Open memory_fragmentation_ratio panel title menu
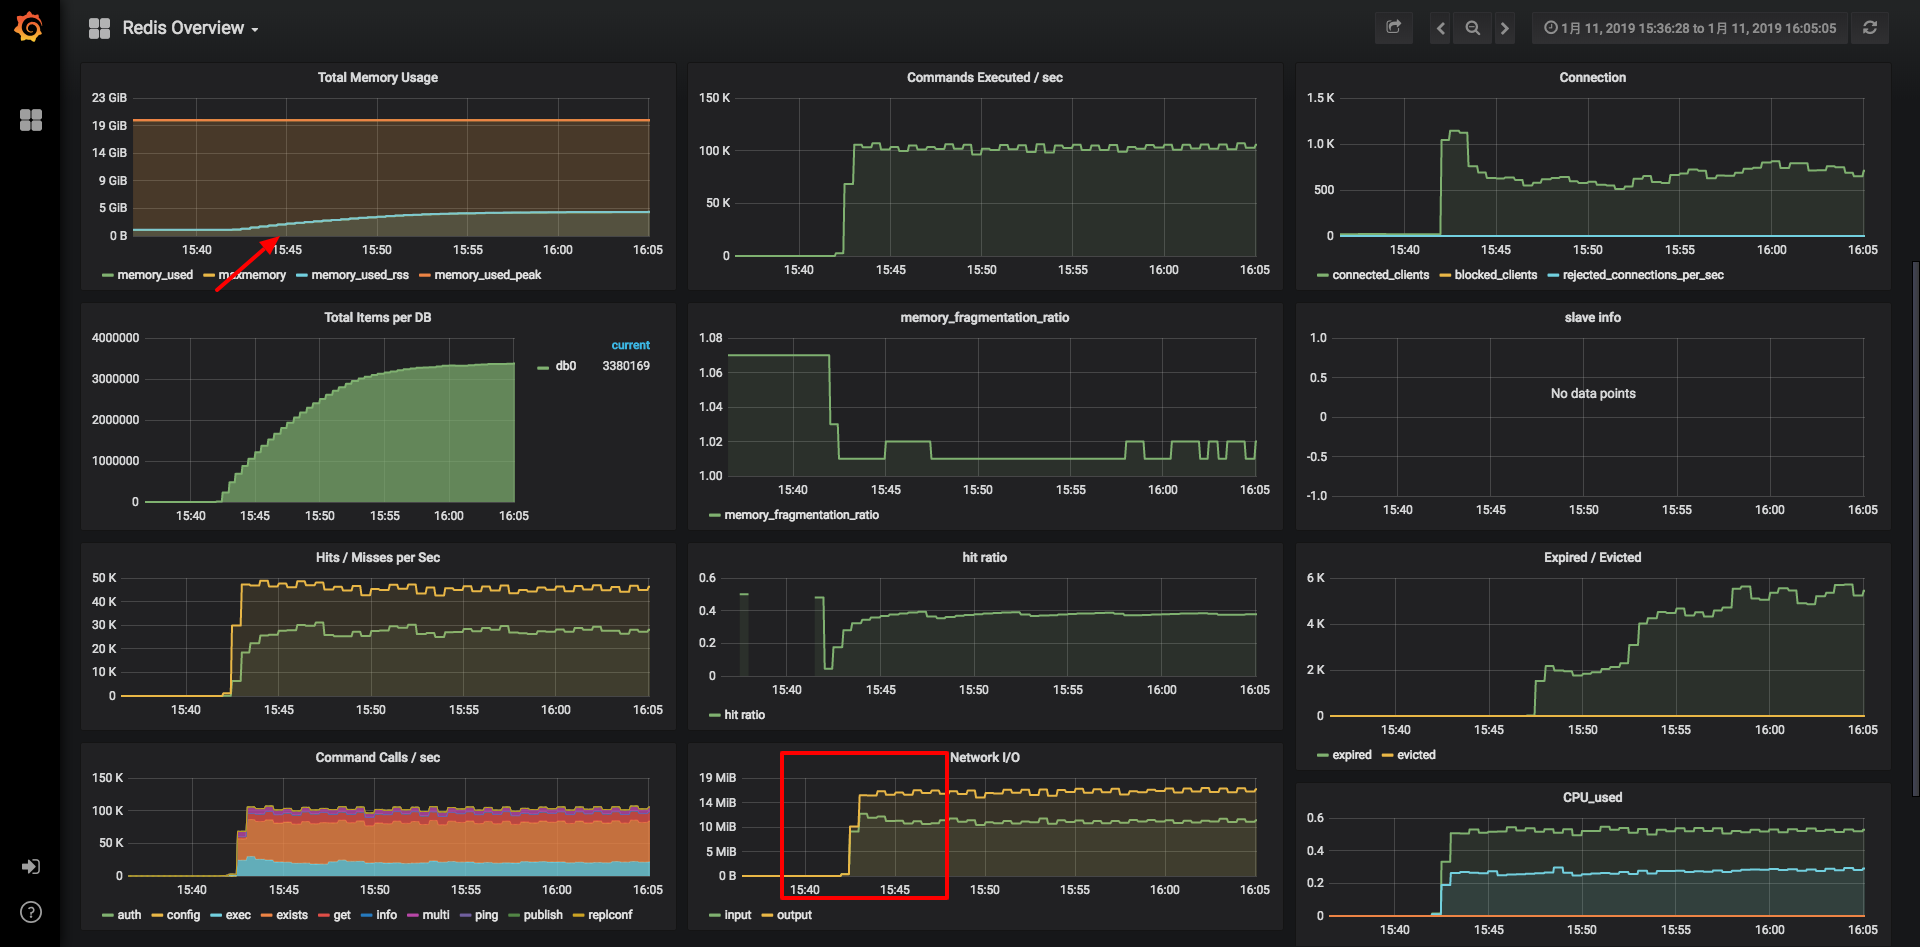 click(985, 317)
